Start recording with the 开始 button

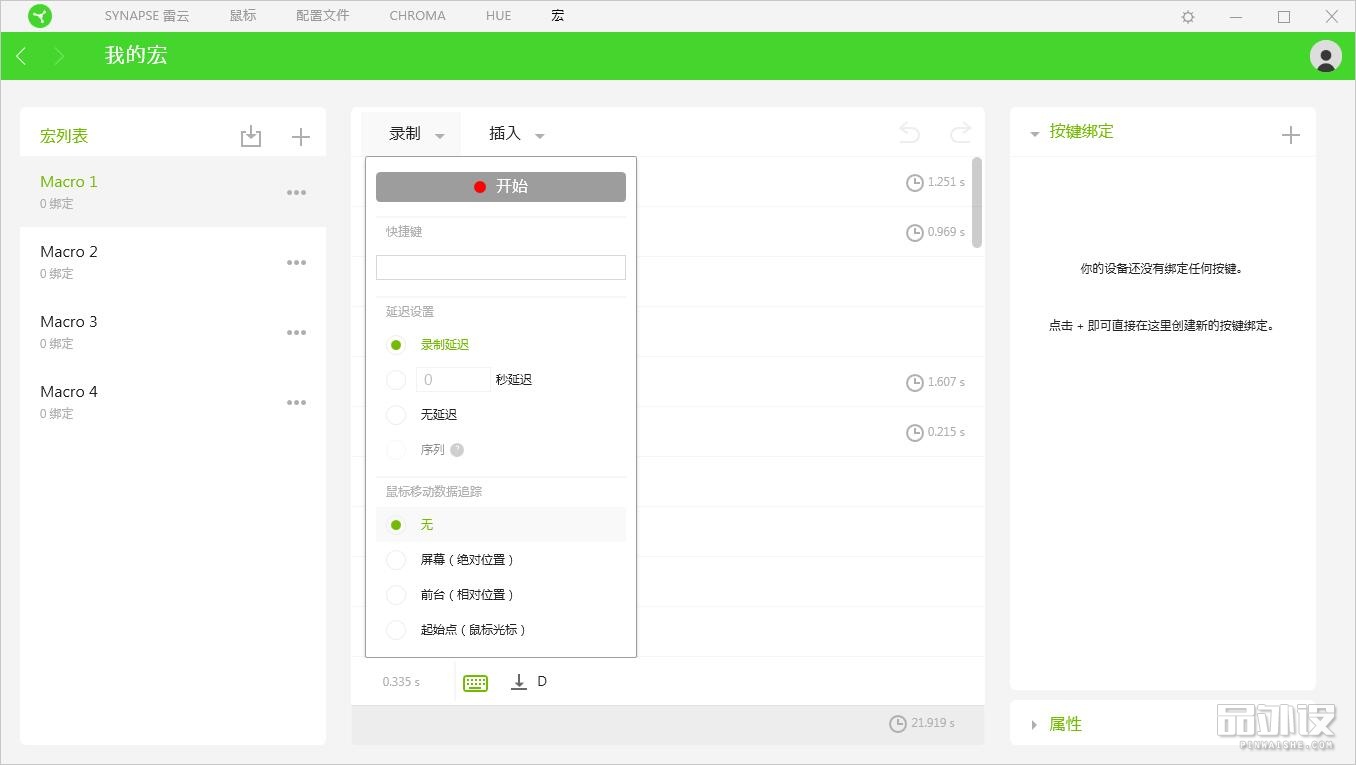point(501,187)
